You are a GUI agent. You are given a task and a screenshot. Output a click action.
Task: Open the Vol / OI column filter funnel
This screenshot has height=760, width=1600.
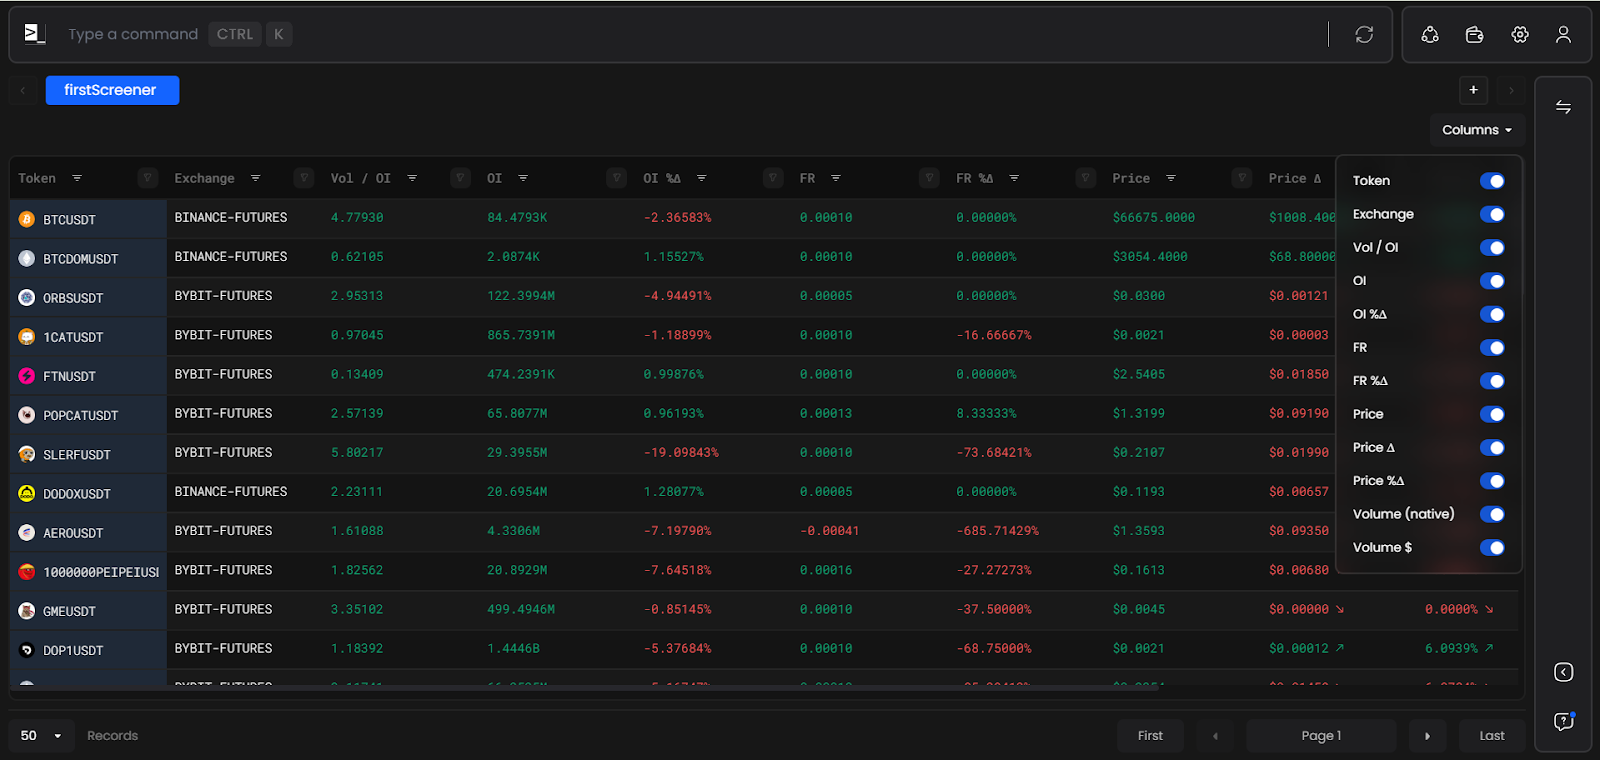pyautogui.click(x=460, y=178)
